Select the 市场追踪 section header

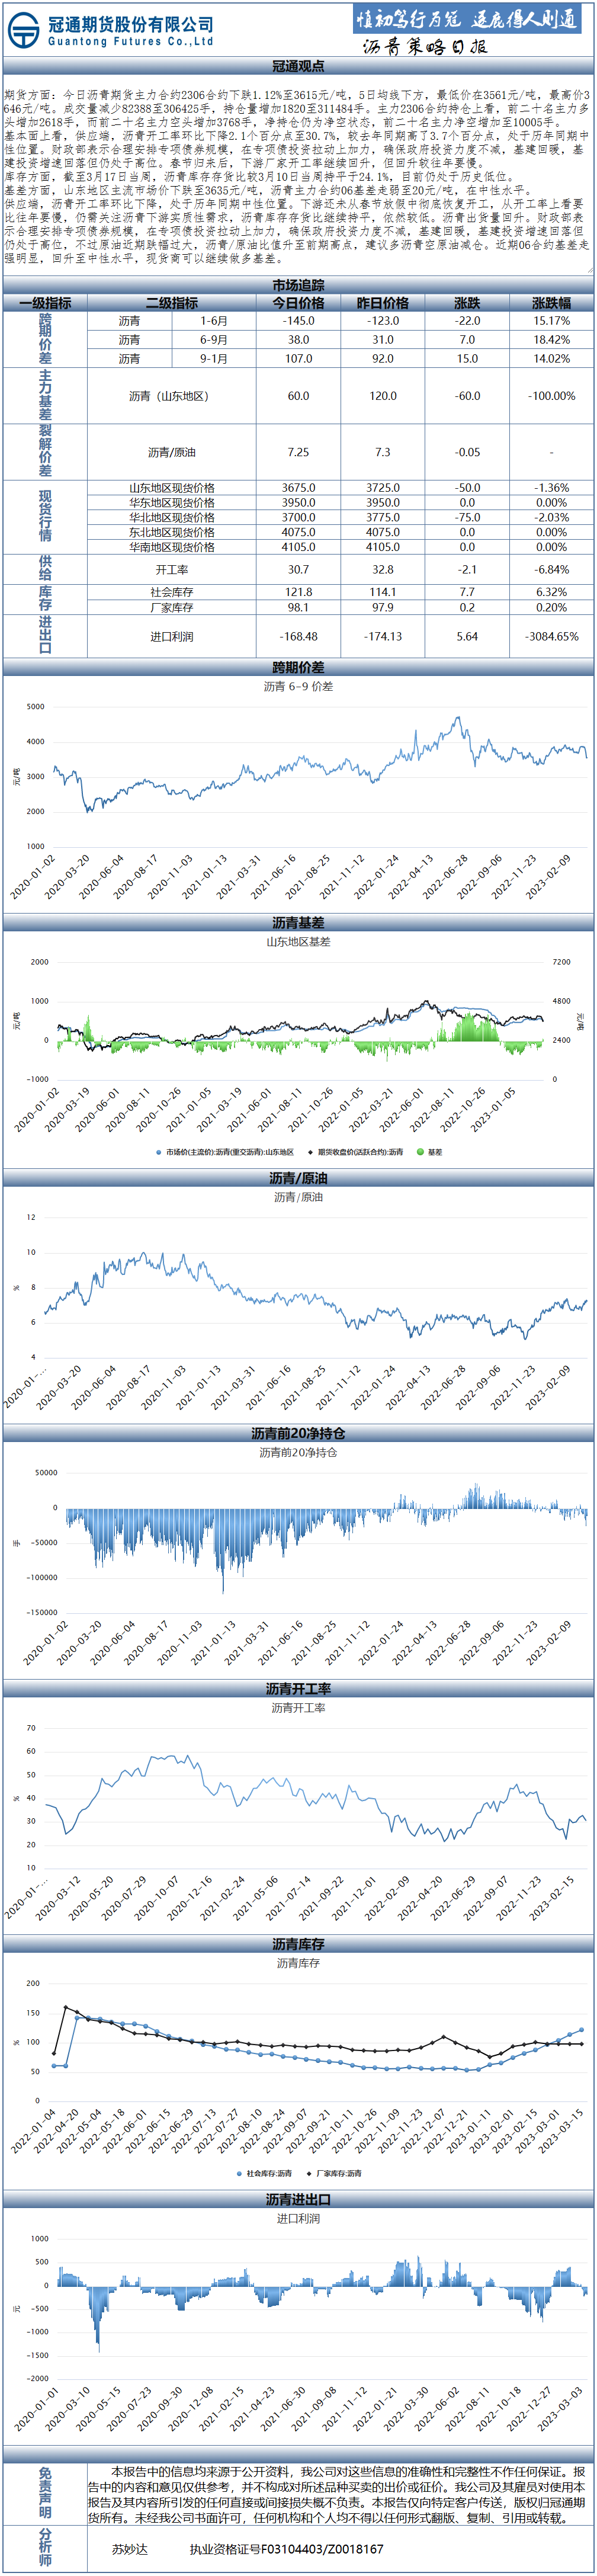pyautogui.click(x=298, y=285)
